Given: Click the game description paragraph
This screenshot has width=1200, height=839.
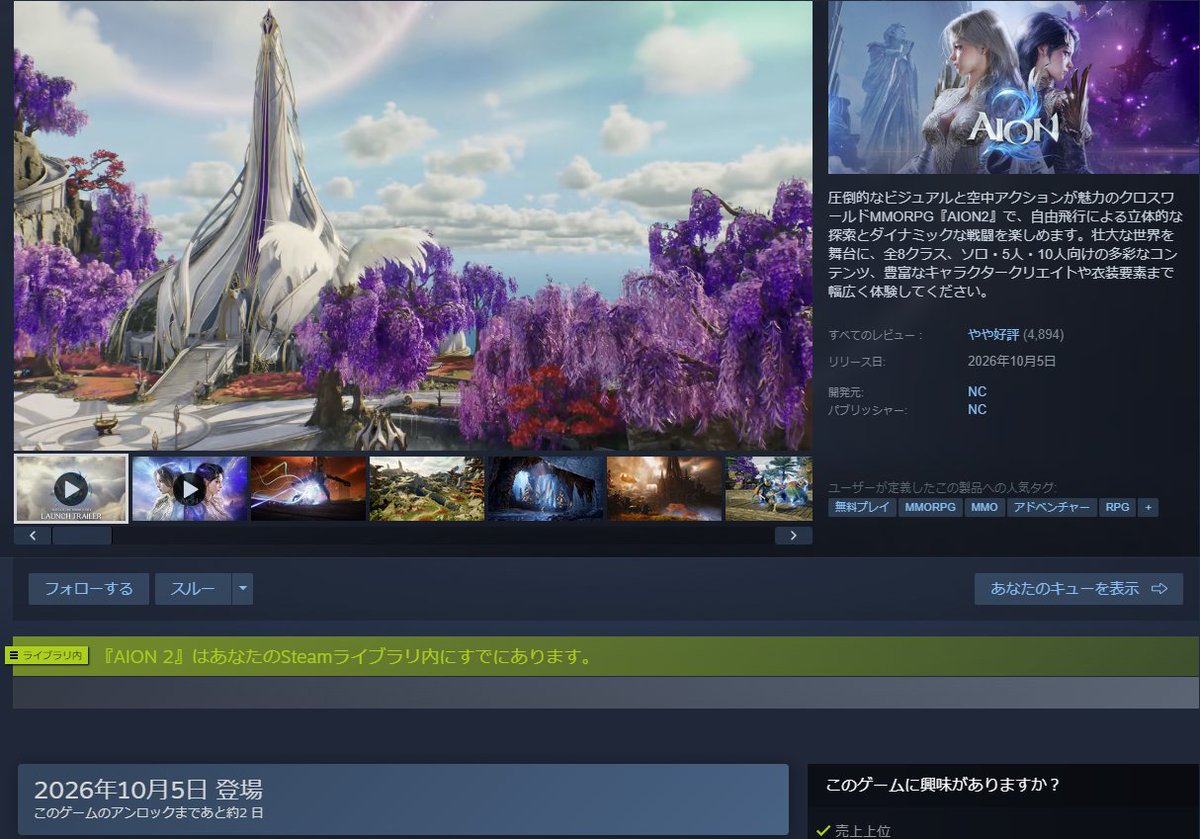Looking at the screenshot, I should pyautogui.click(x=1006, y=246).
